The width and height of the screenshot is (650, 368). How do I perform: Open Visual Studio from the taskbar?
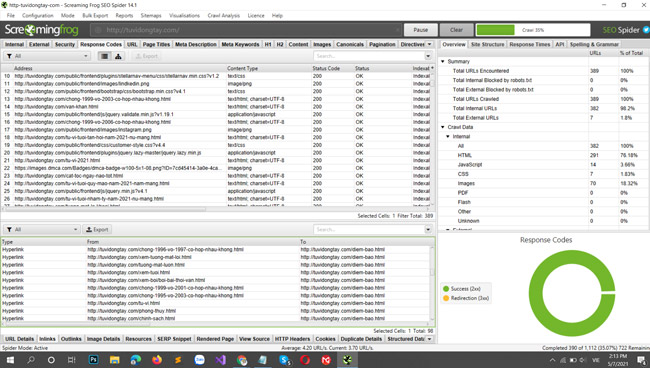coord(221,360)
